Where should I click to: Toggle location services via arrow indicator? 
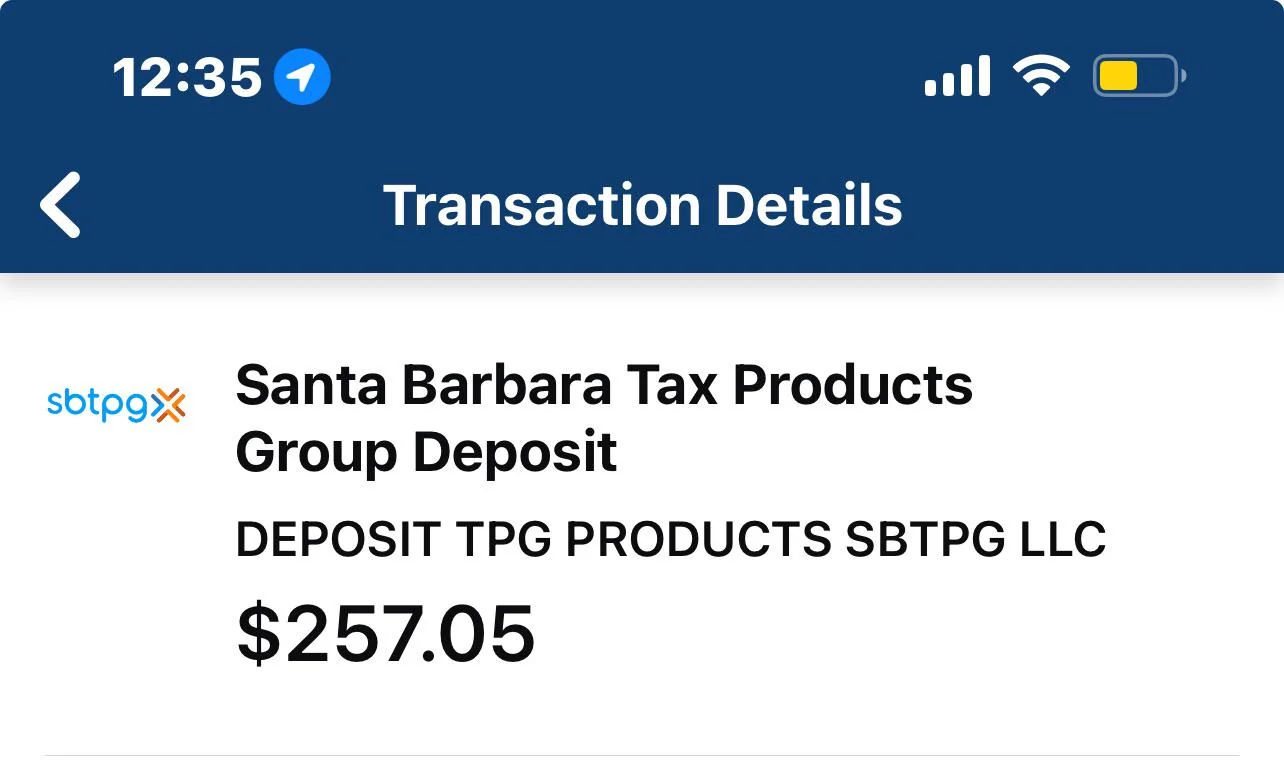coord(302,75)
